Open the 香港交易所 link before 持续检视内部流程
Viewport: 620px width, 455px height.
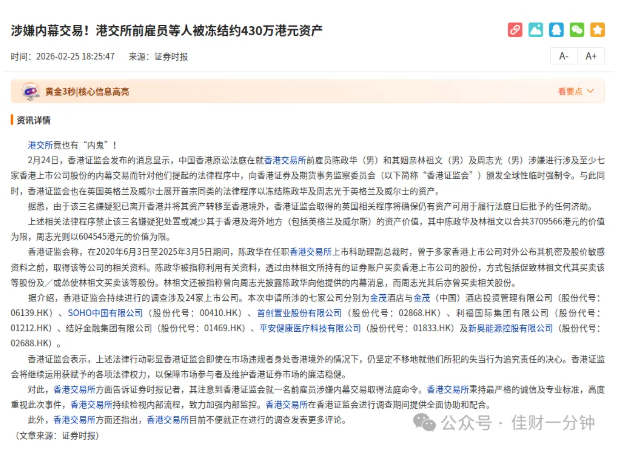[x=91, y=404]
